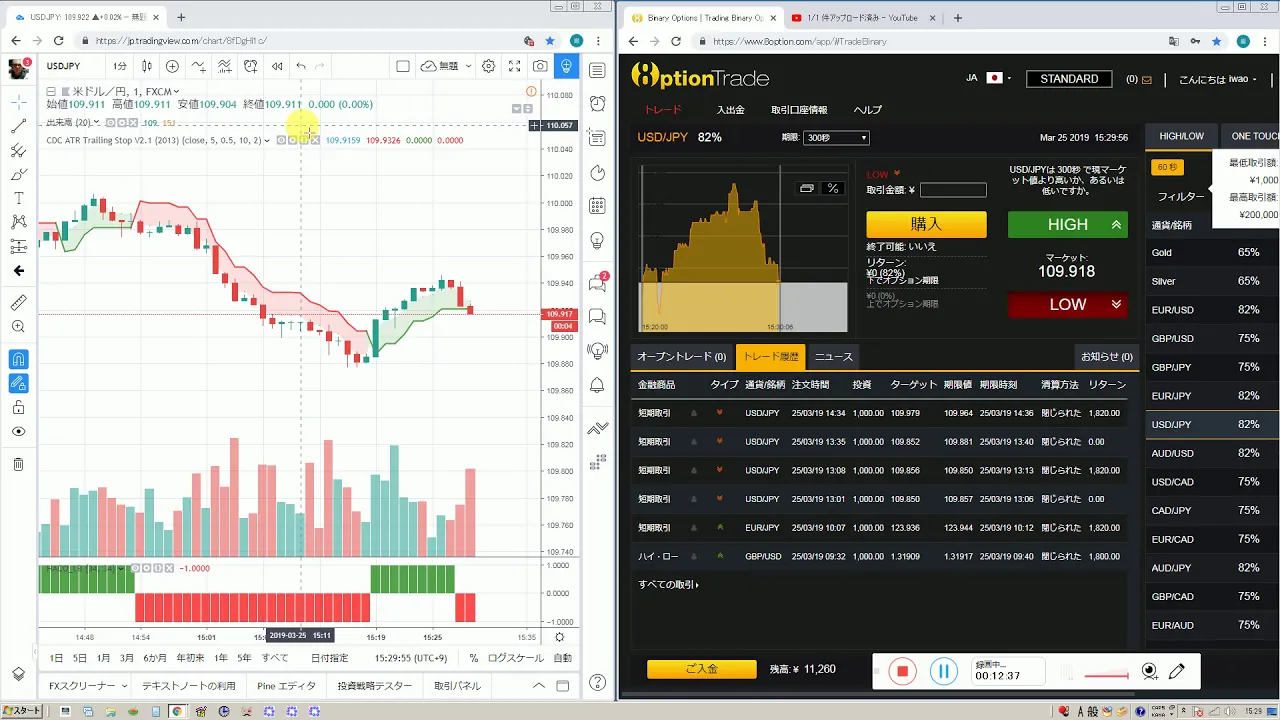The width and height of the screenshot is (1280, 720).
Task: Open expiry 期限 300秒 dropdown
Action: point(836,137)
